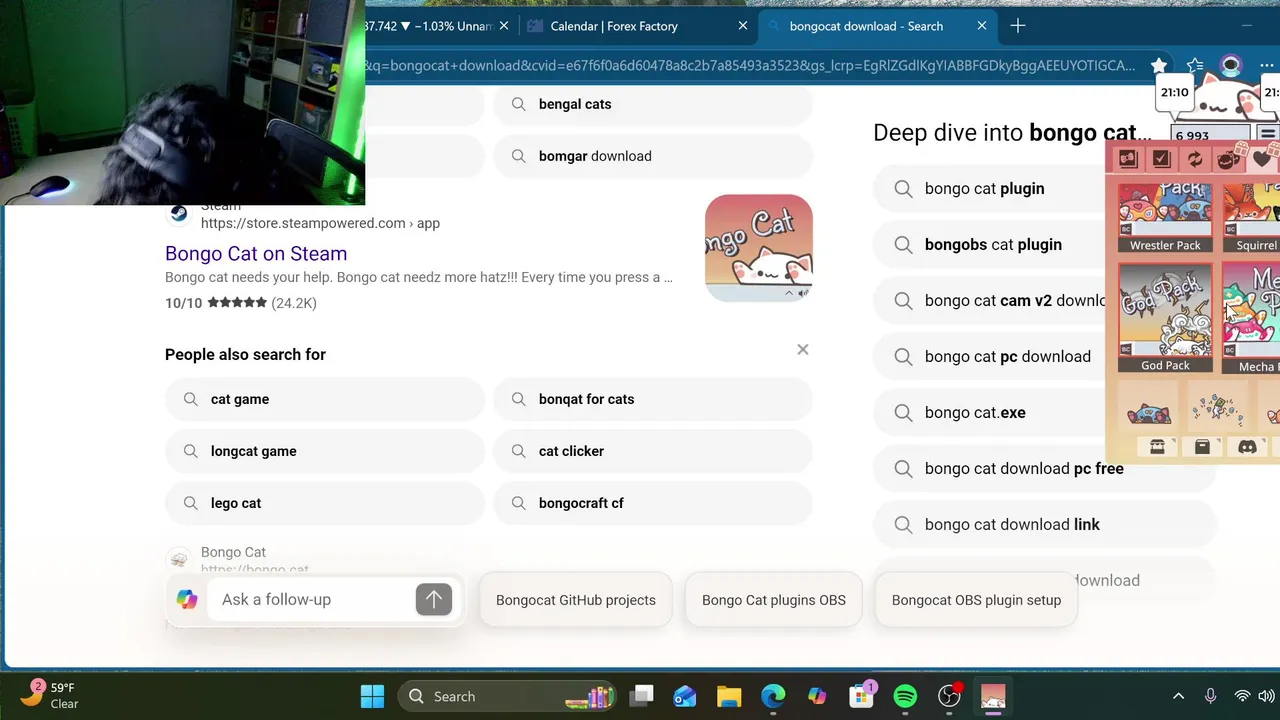Image resolution: width=1280 pixels, height=720 pixels.
Task: Search for longcat game suggestion
Action: pos(325,451)
